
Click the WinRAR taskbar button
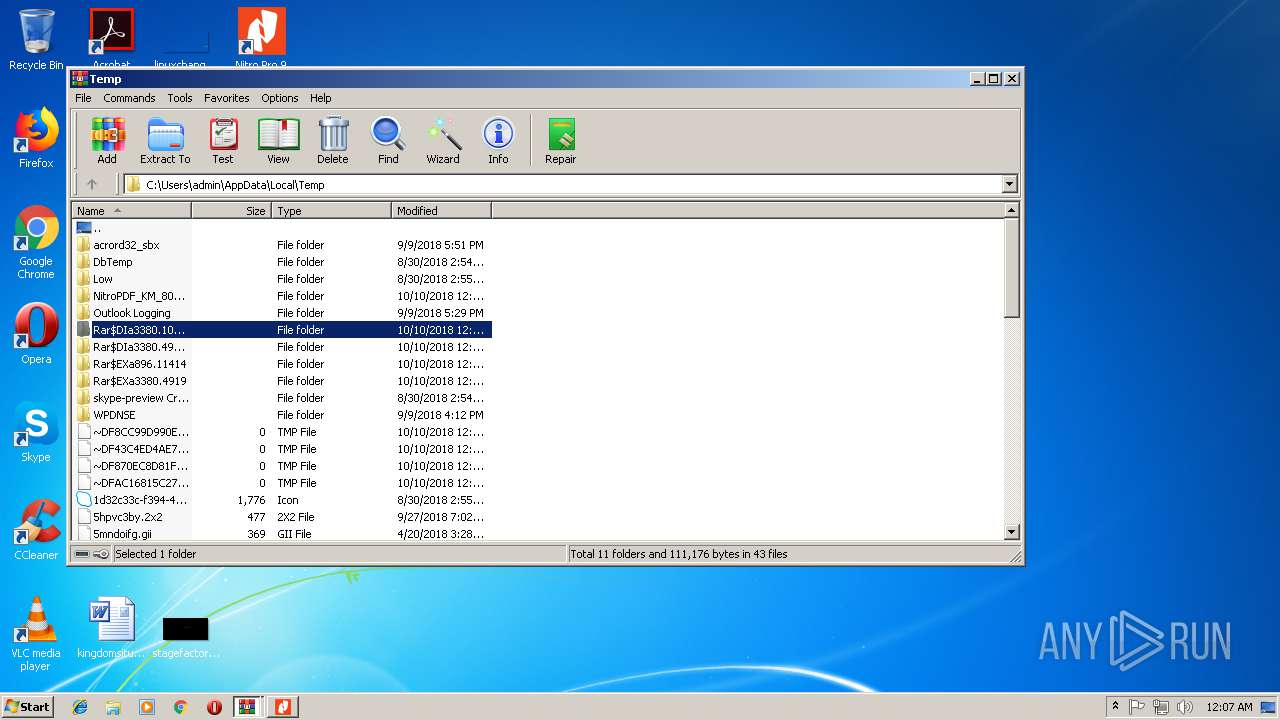248,707
